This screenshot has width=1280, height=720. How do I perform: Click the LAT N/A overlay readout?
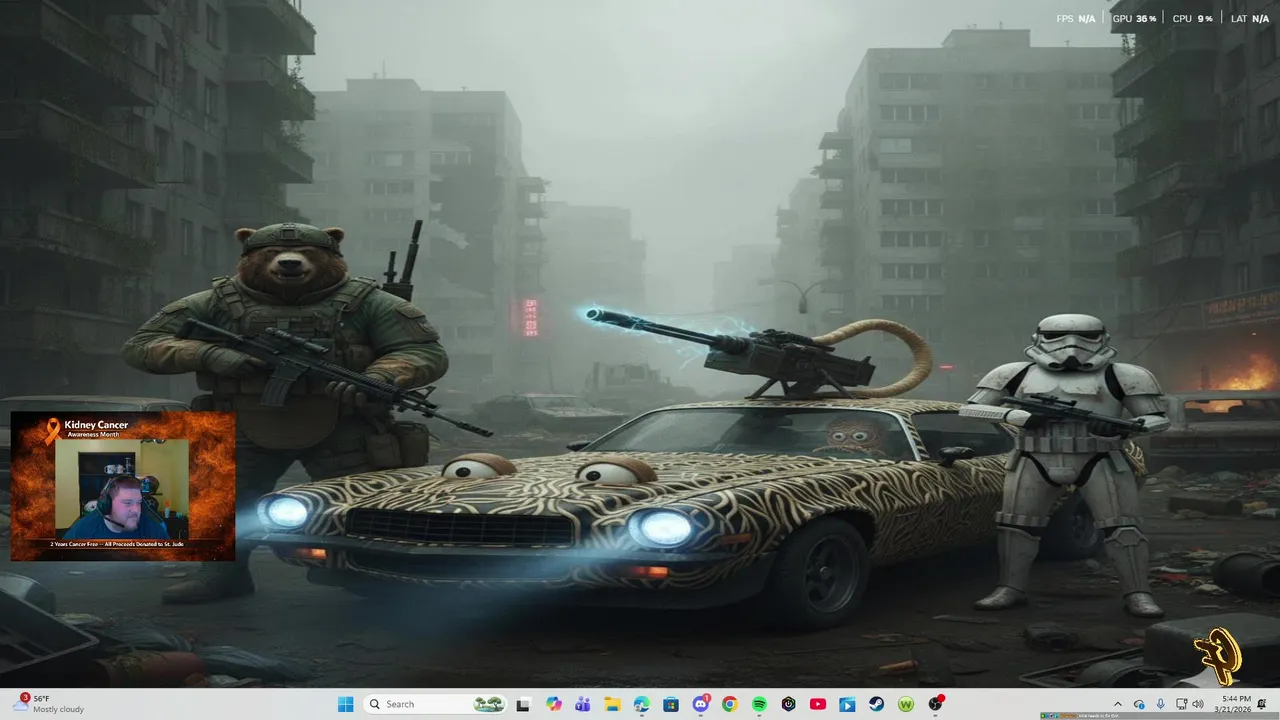point(1249,18)
